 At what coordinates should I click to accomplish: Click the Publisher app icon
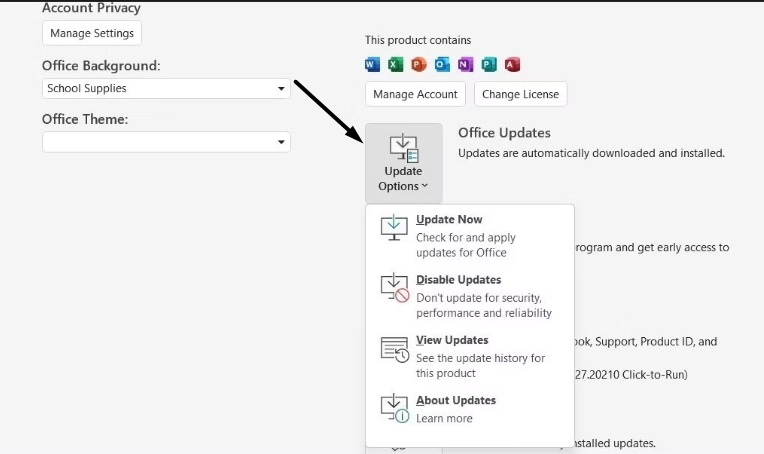(489, 64)
